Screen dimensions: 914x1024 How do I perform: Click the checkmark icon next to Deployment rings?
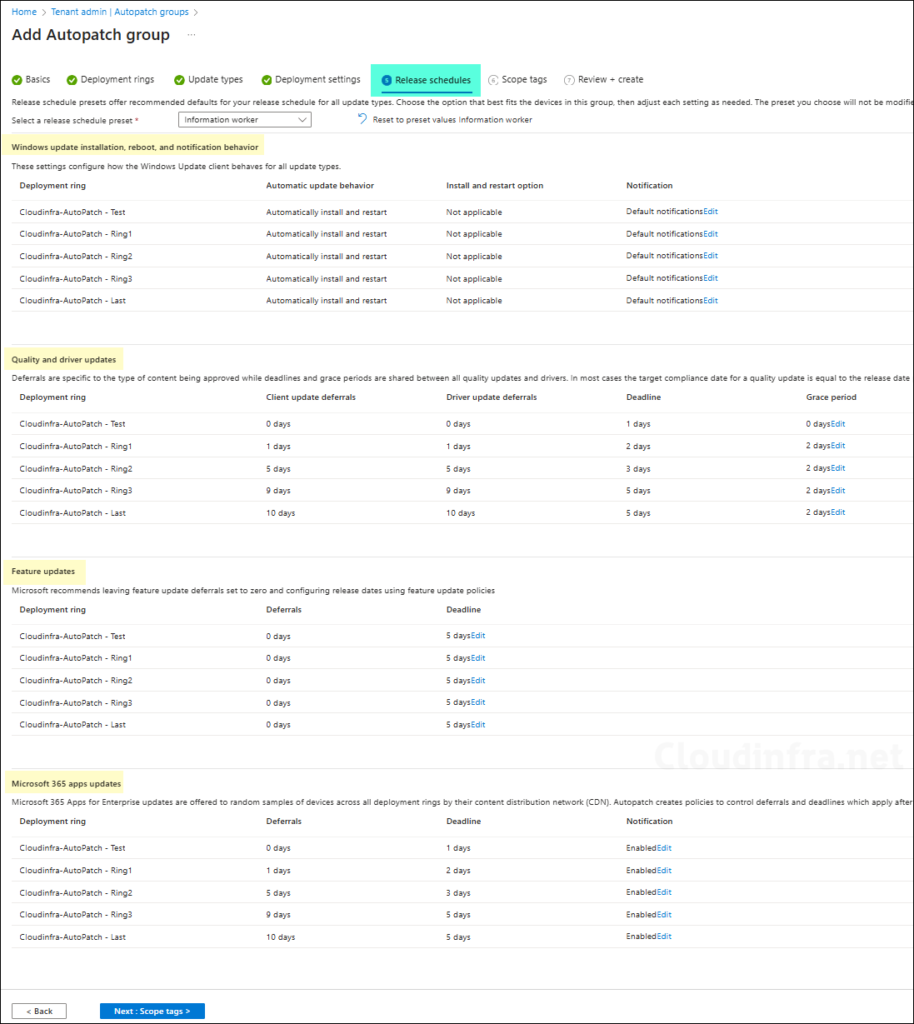(72, 80)
